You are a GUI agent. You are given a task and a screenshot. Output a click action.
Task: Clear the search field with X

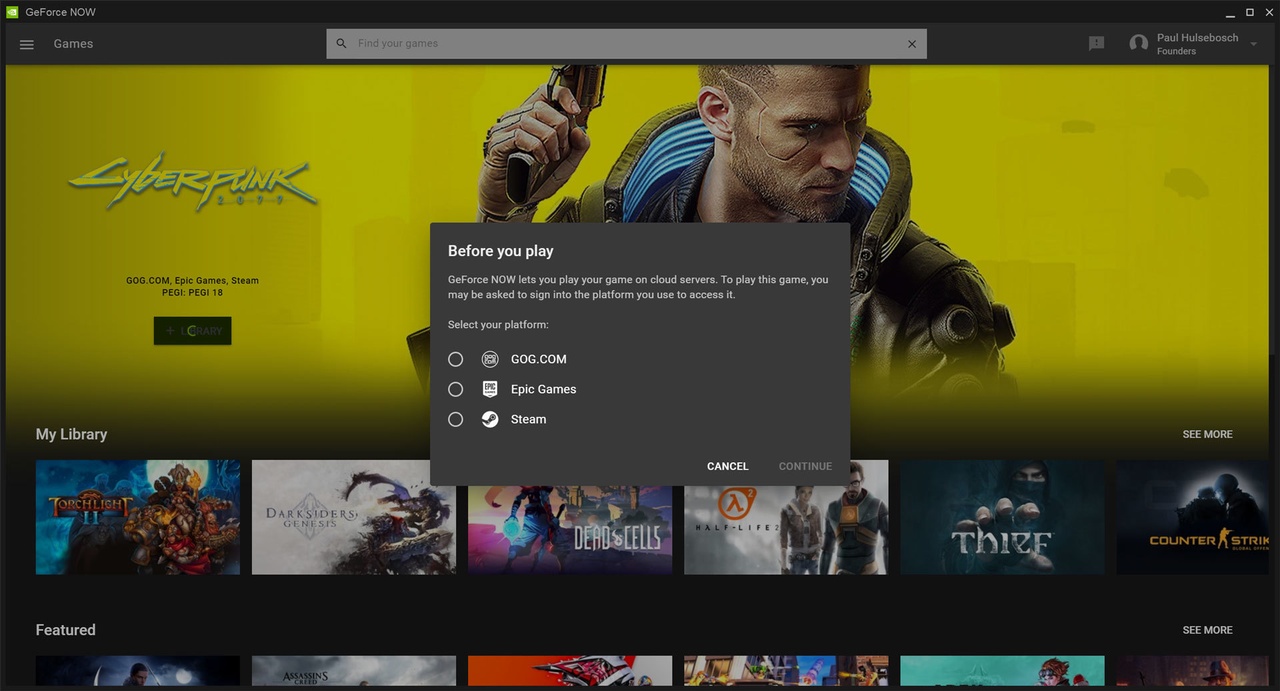[912, 44]
